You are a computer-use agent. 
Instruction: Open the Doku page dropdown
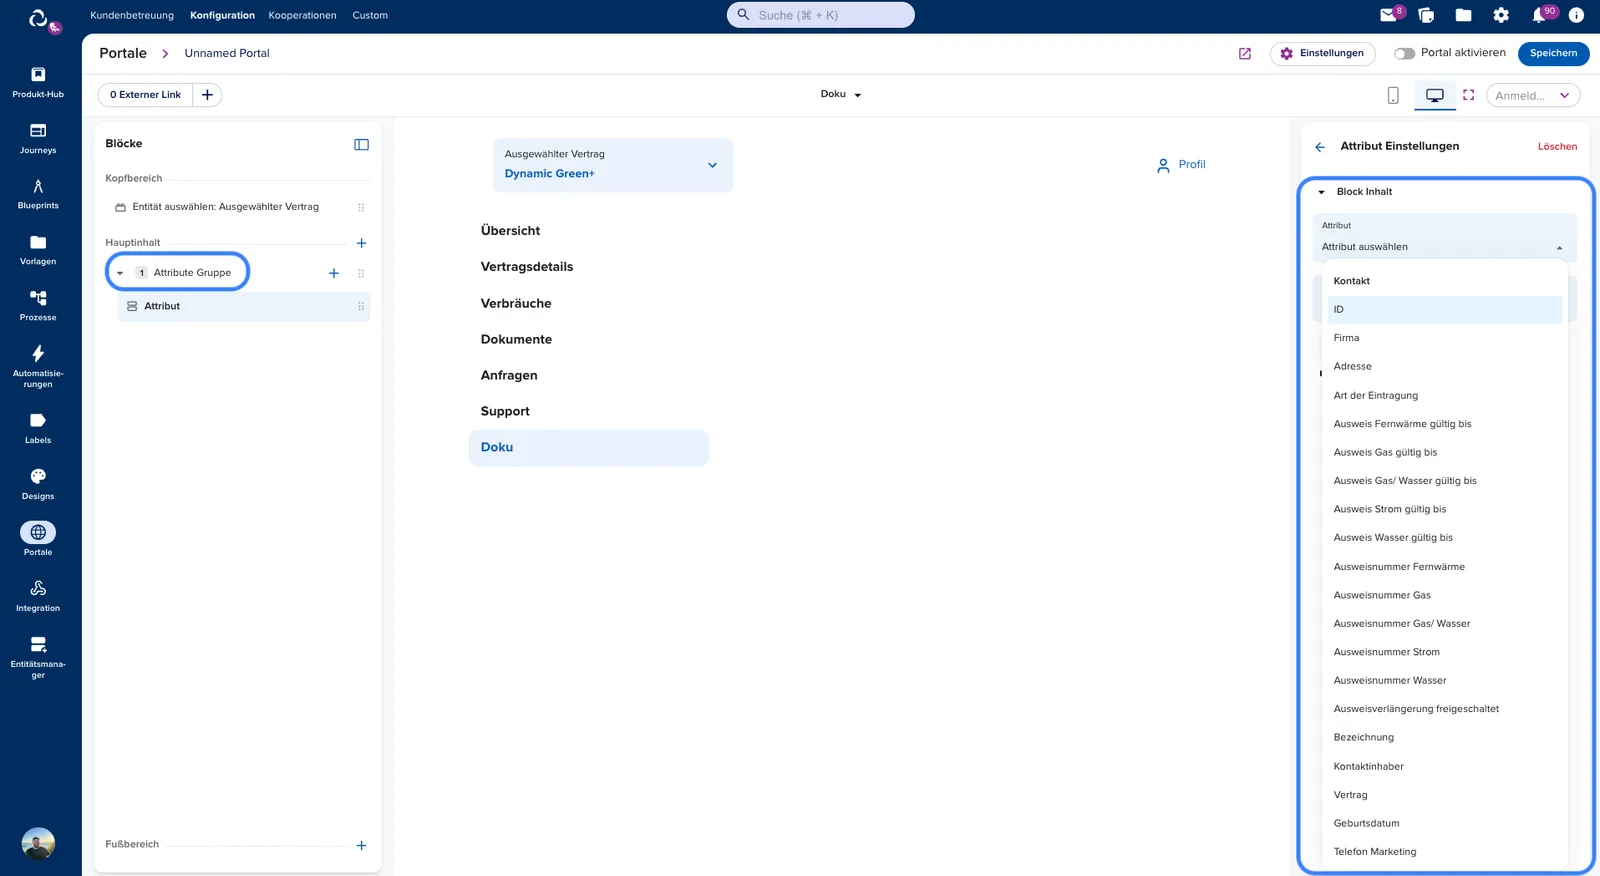click(841, 94)
